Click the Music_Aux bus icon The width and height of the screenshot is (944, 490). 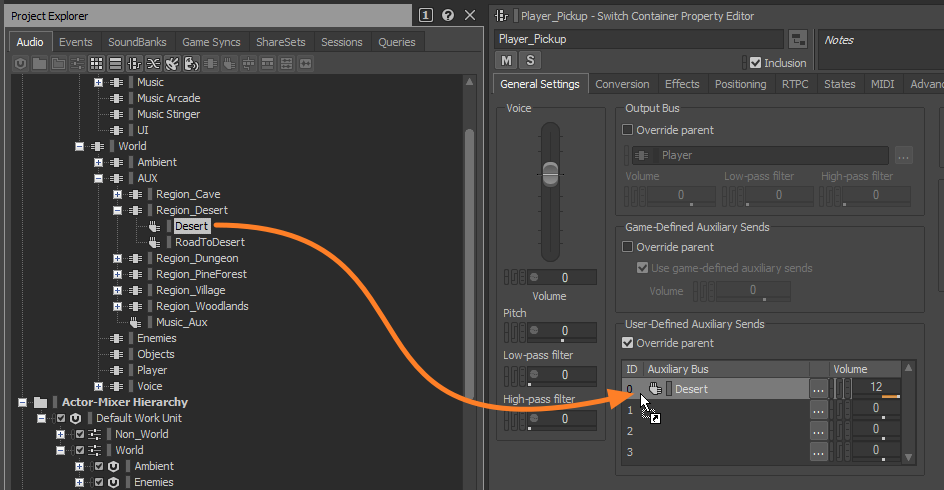click(135, 323)
